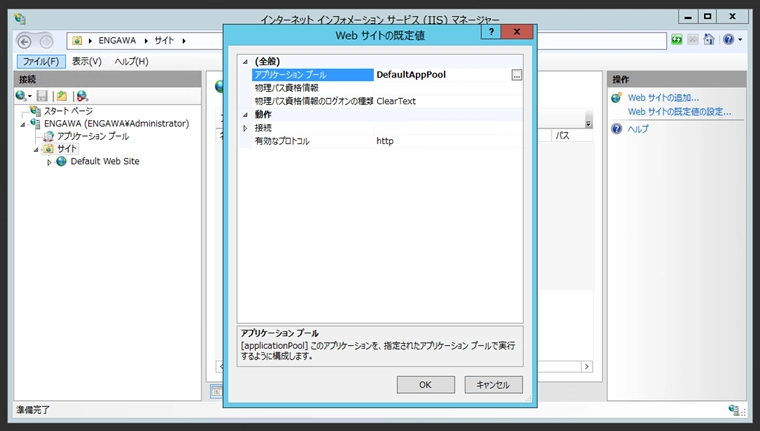Click the add website globe icon in the Actions pane
This screenshot has width=760, height=431.
pos(617,98)
